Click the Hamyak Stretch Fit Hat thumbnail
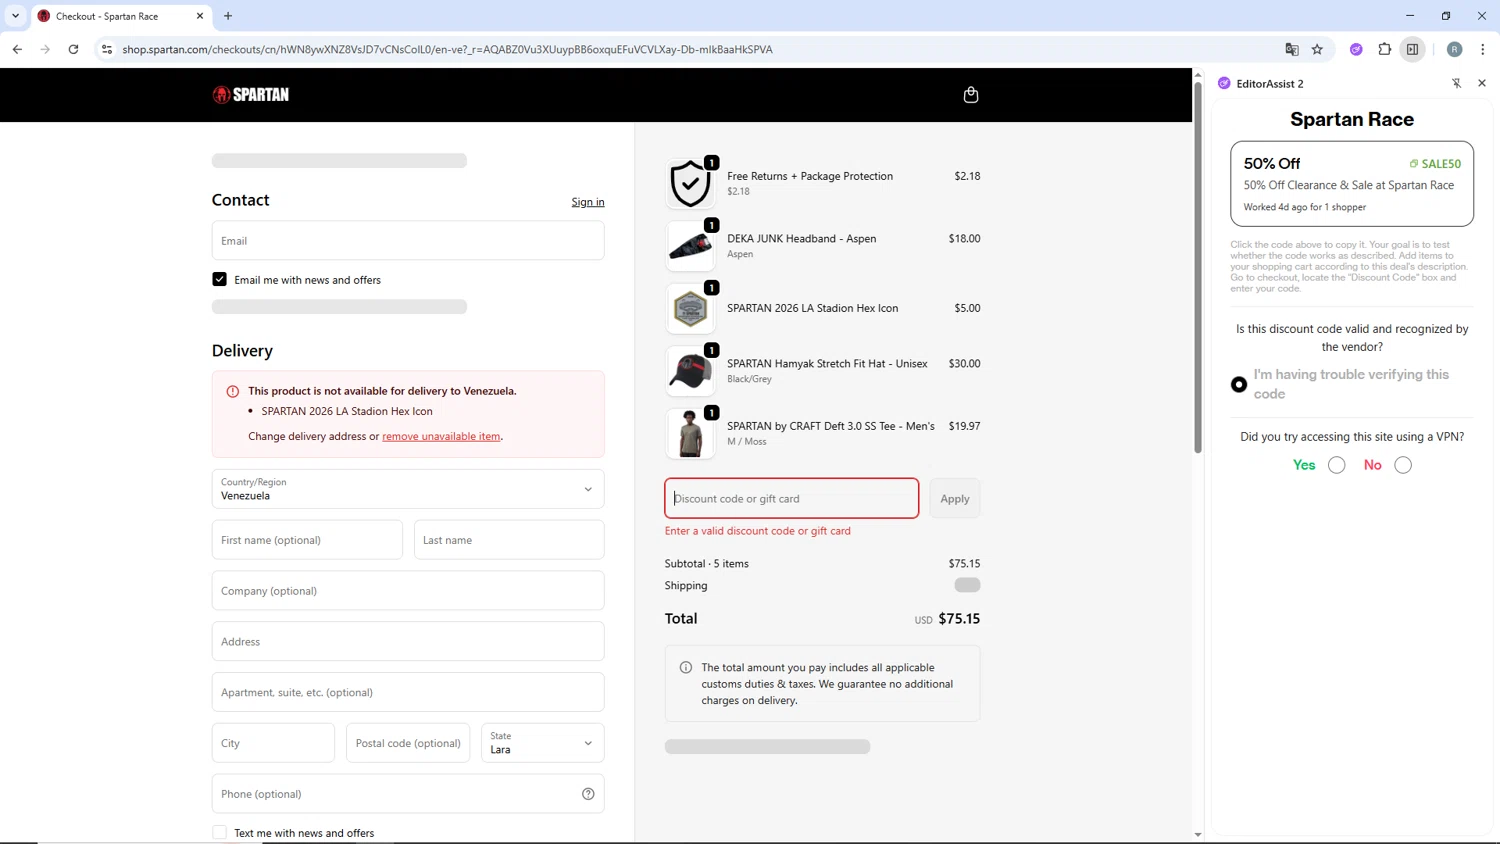The height and width of the screenshot is (844, 1500). point(690,371)
